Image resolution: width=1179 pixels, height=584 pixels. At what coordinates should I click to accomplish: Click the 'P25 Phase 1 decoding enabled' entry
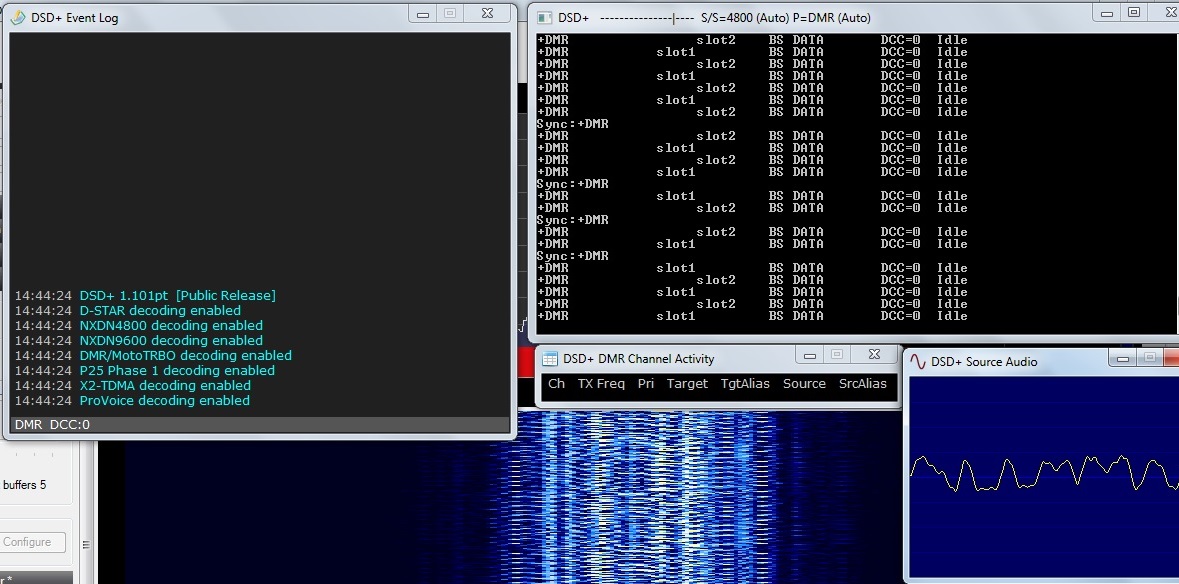tap(177, 371)
